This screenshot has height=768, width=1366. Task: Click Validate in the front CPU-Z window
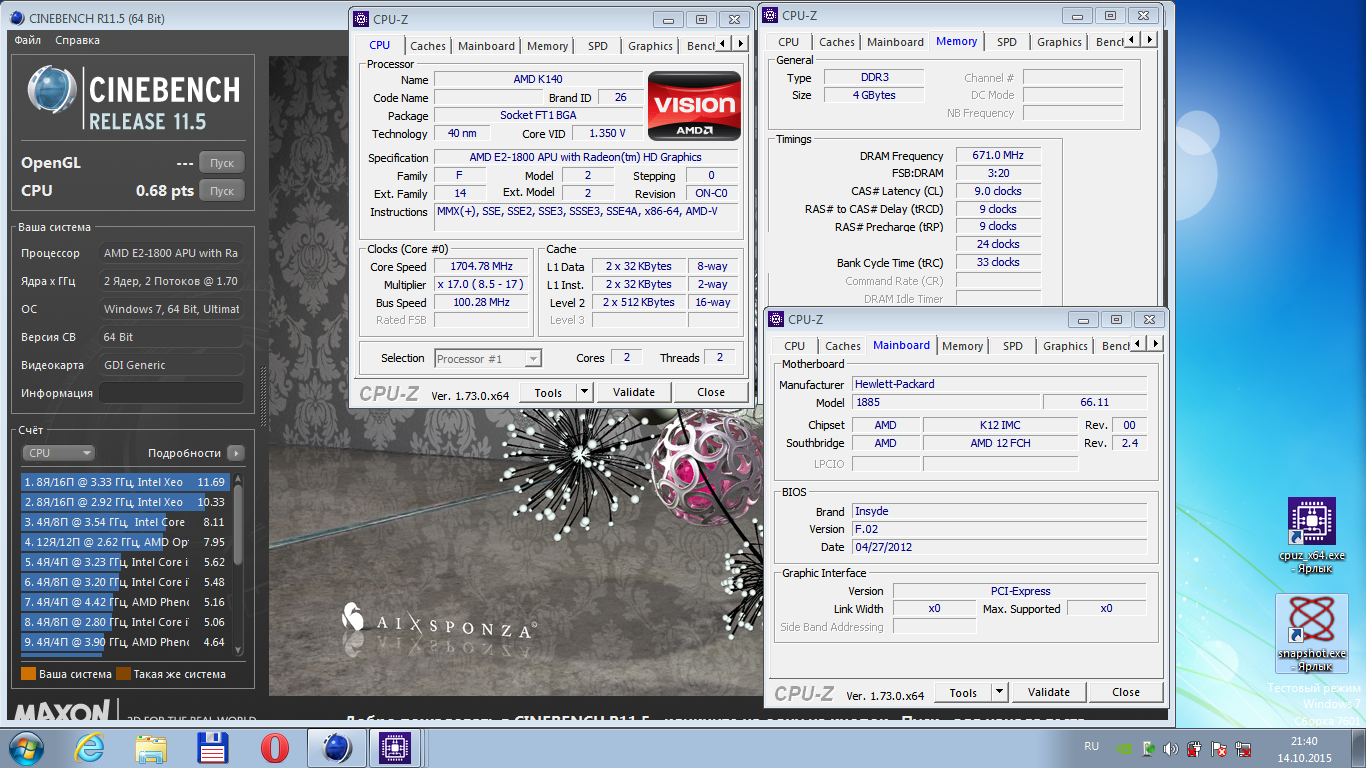634,393
